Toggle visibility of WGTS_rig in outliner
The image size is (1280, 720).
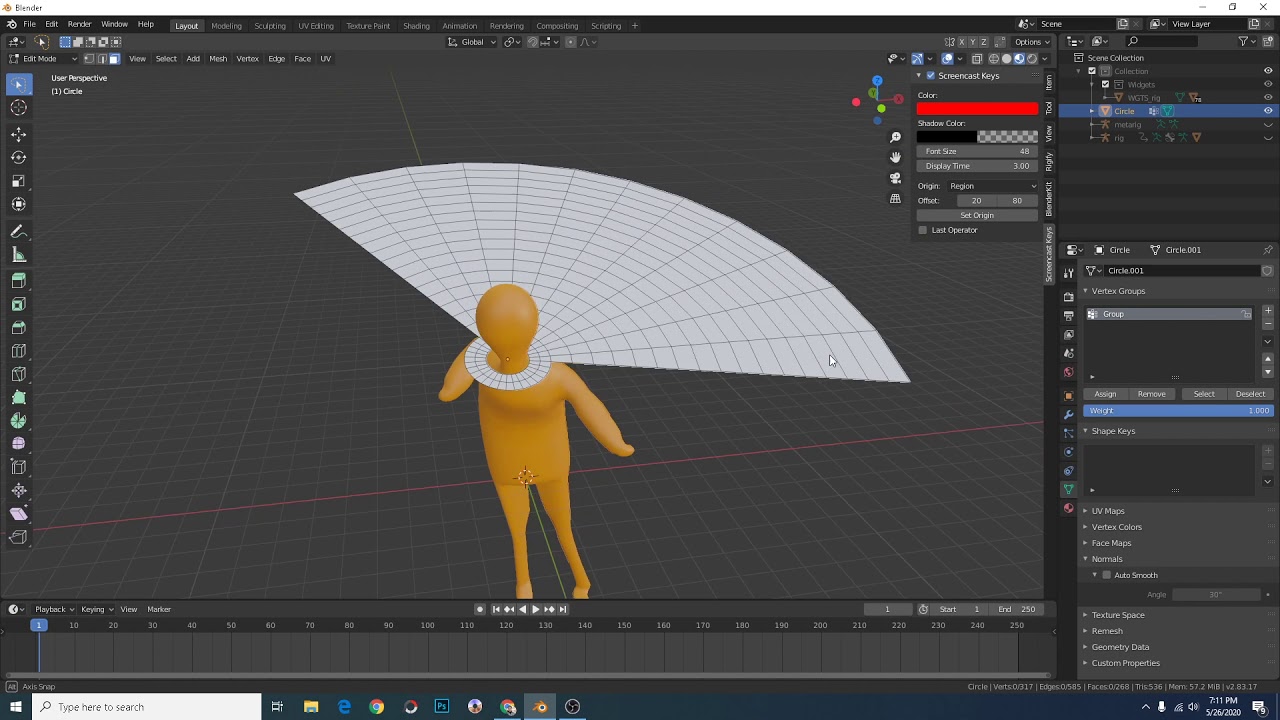[1268, 98]
